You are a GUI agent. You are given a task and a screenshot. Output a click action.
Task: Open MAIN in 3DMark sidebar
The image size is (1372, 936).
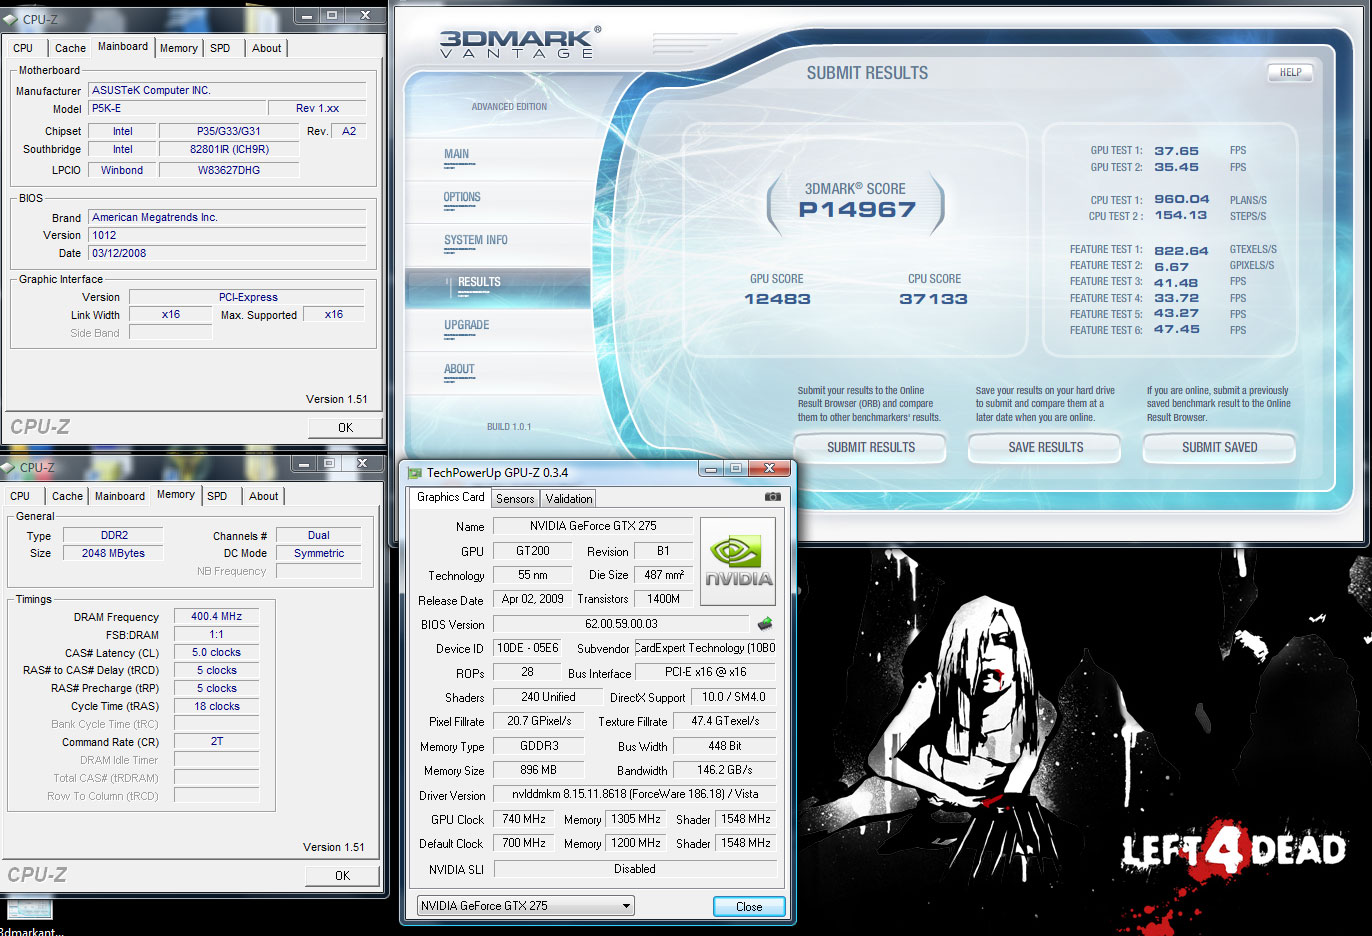tap(457, 155)
